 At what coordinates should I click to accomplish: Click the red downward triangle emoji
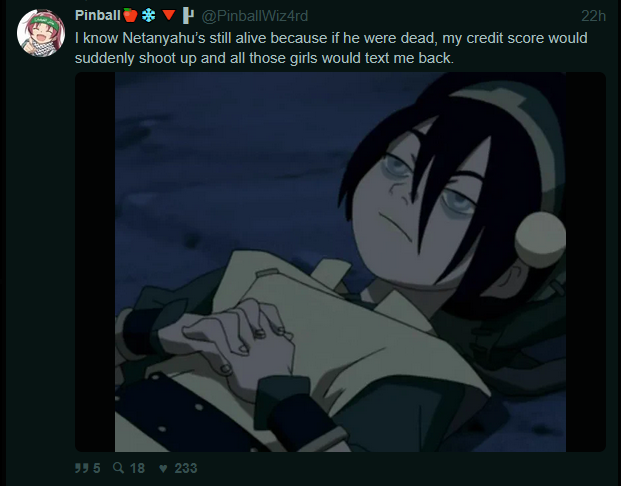(169, 15)
